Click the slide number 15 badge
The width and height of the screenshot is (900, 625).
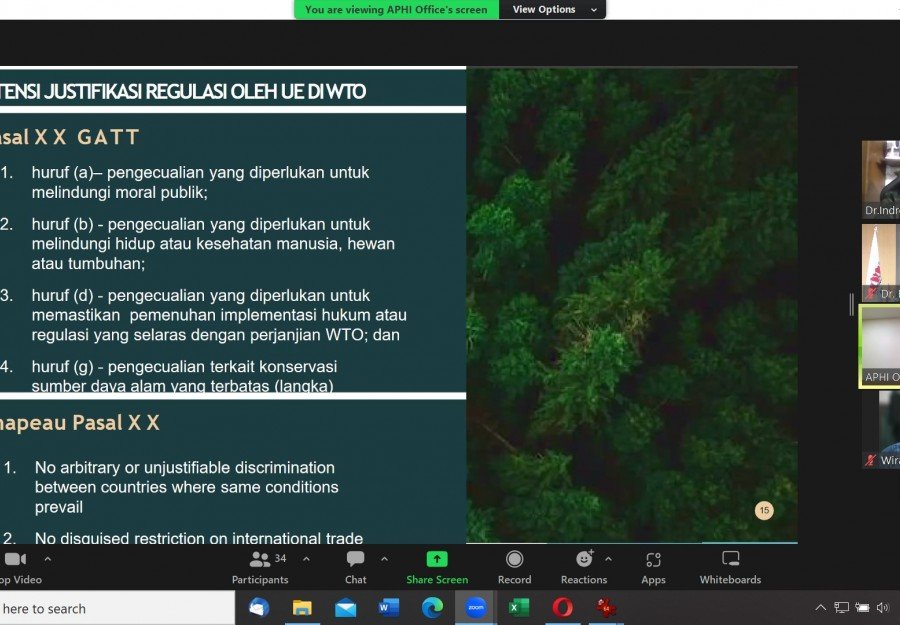[x=764, y=510]
